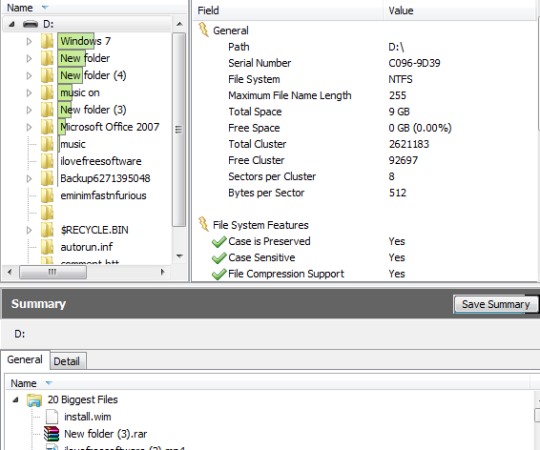Click the File System Features lightning icon
Viewport: 540px width, 450px height.
point(204,224)
